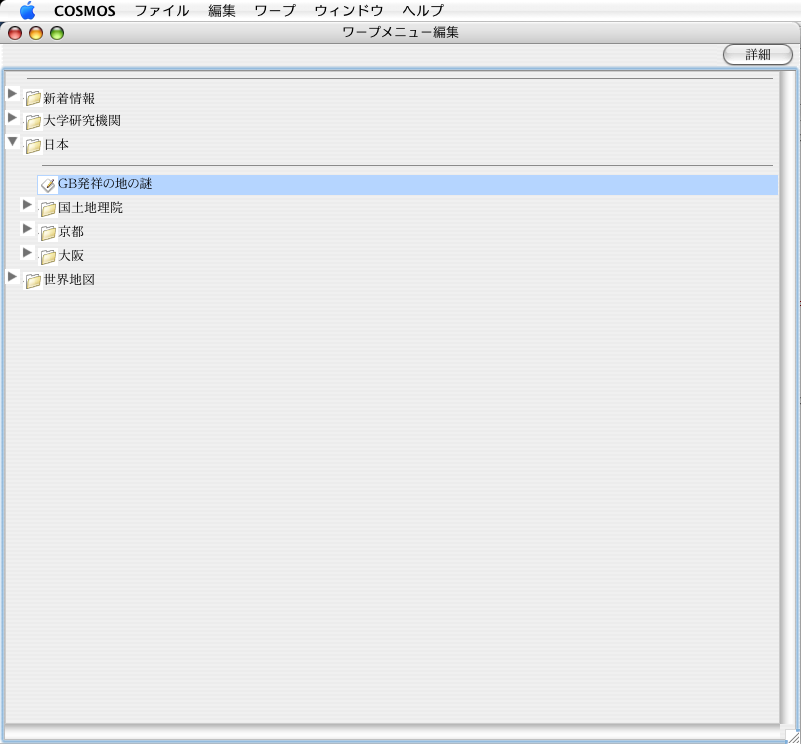The width and height of the screenshot is (801, 744).
Task: Open the Apple menu
Action: click(27, 11)
